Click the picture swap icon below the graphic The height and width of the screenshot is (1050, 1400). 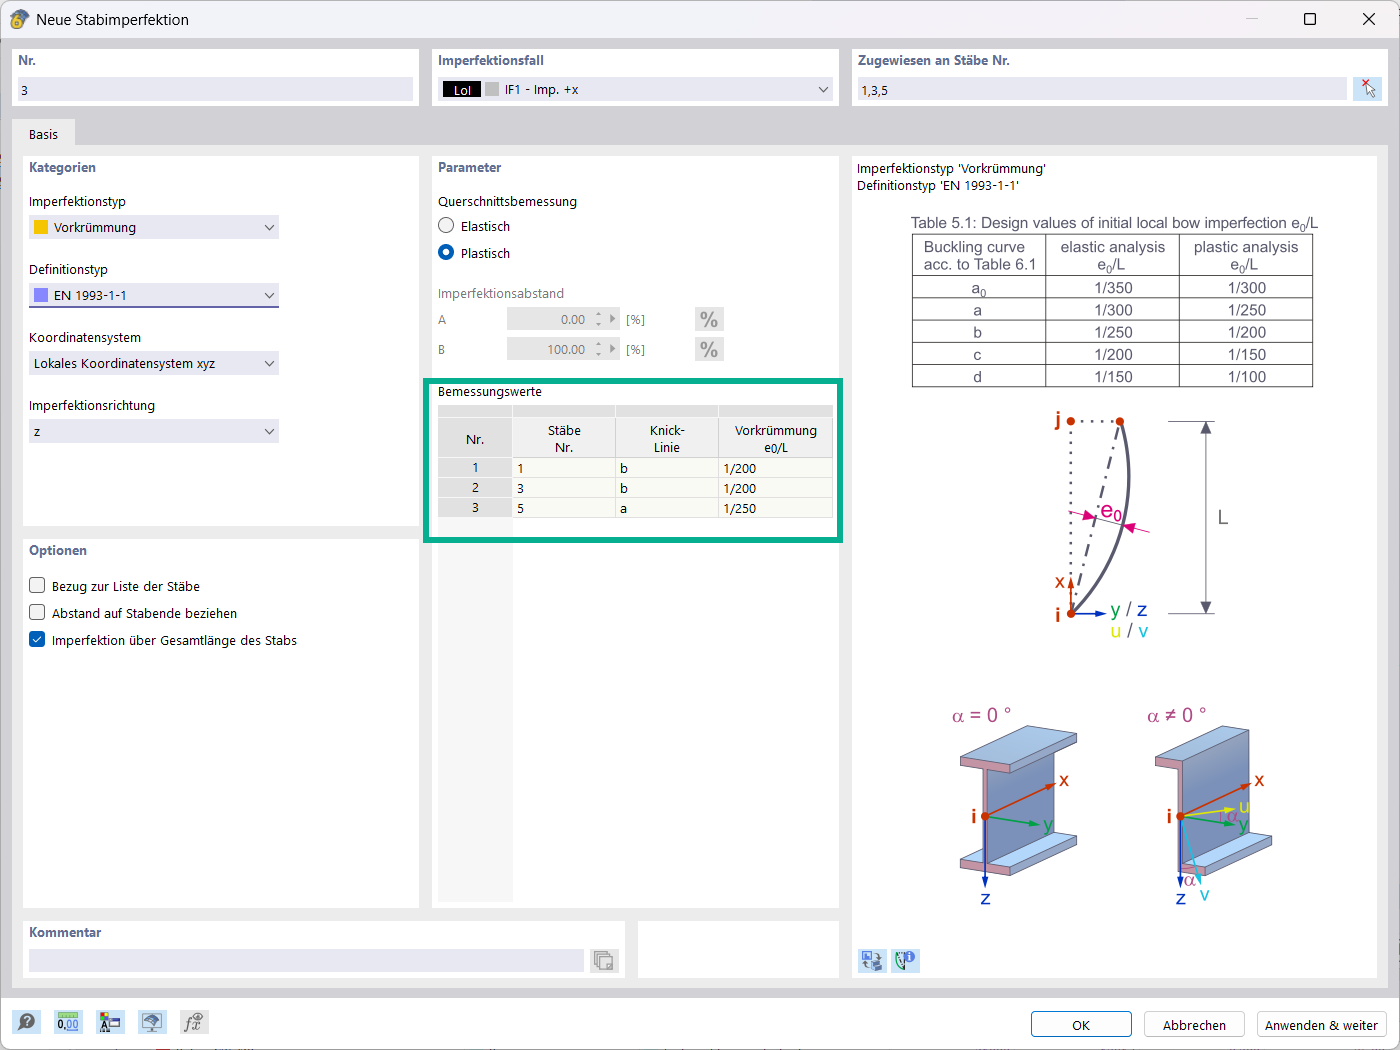tap(872, 961)
